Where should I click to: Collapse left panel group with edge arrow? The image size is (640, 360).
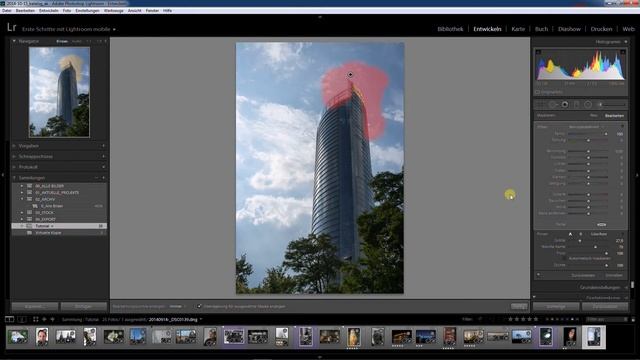[x=3, y=175]
